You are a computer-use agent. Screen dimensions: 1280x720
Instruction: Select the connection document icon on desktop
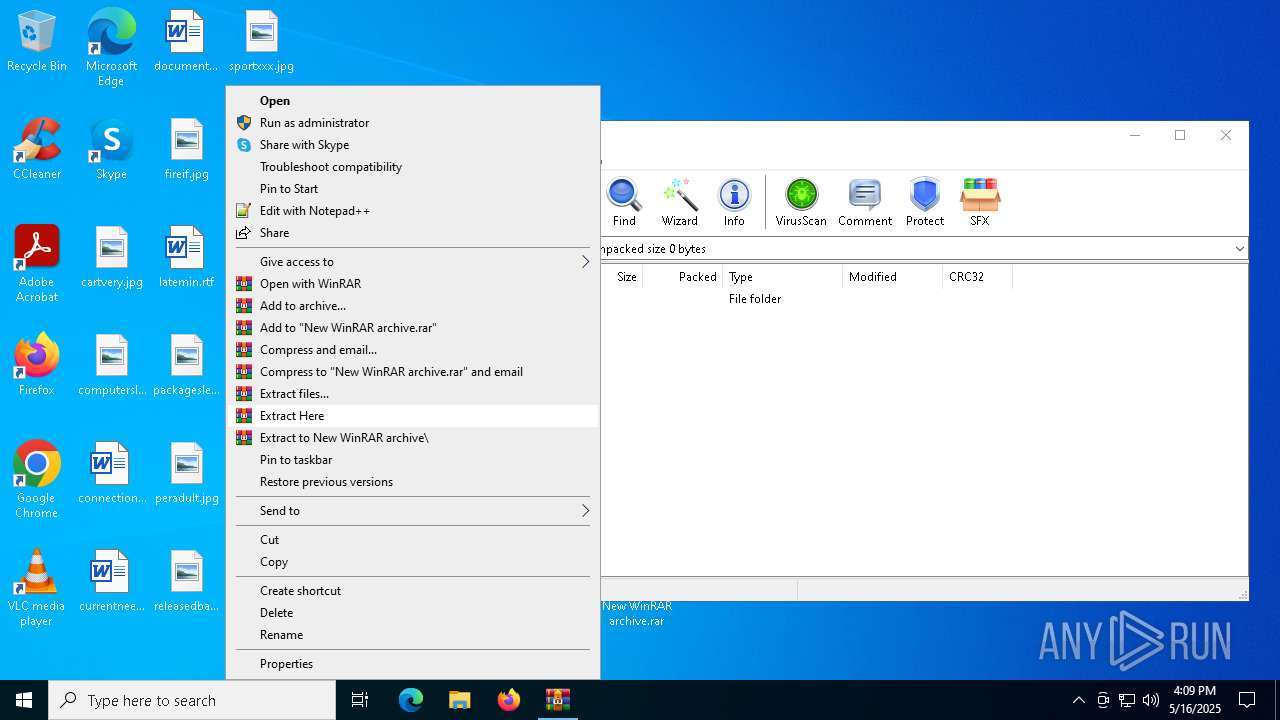pyautogui.click(x=112, y=473)
